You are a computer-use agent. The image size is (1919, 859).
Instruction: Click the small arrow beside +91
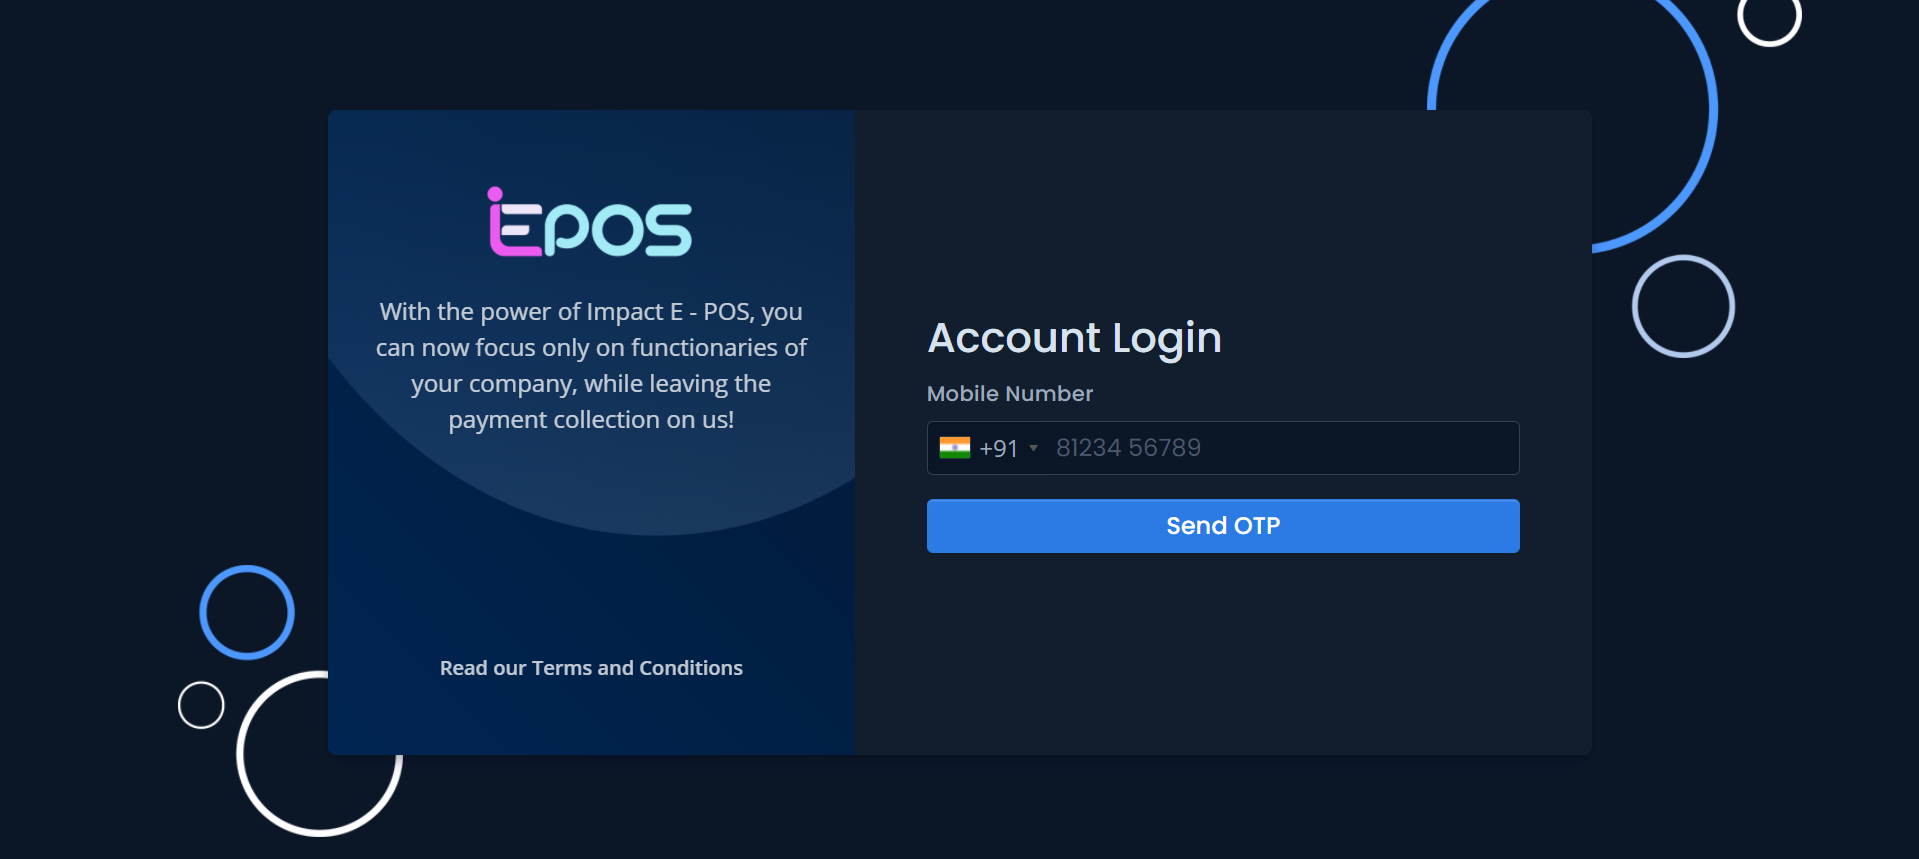[1033, 448]
